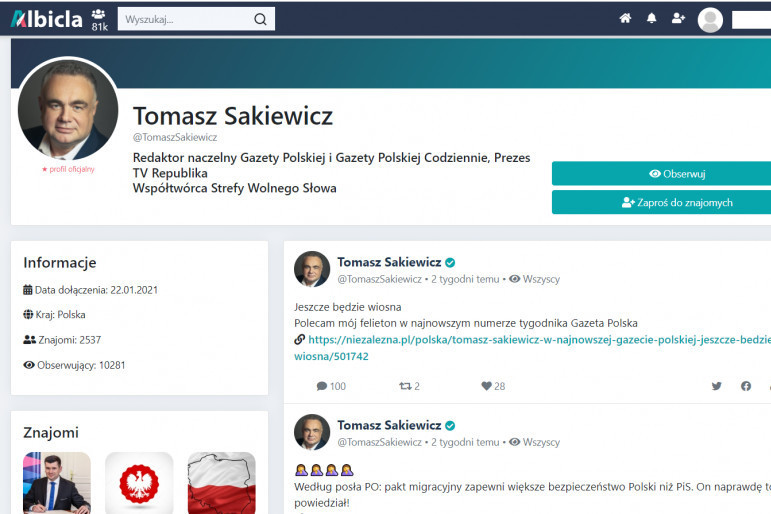The width and height of the screenshot is (771, 514).
Task: Type in the Wyszukaj search field
Action: pyautogui.click(x=186, y=19)
